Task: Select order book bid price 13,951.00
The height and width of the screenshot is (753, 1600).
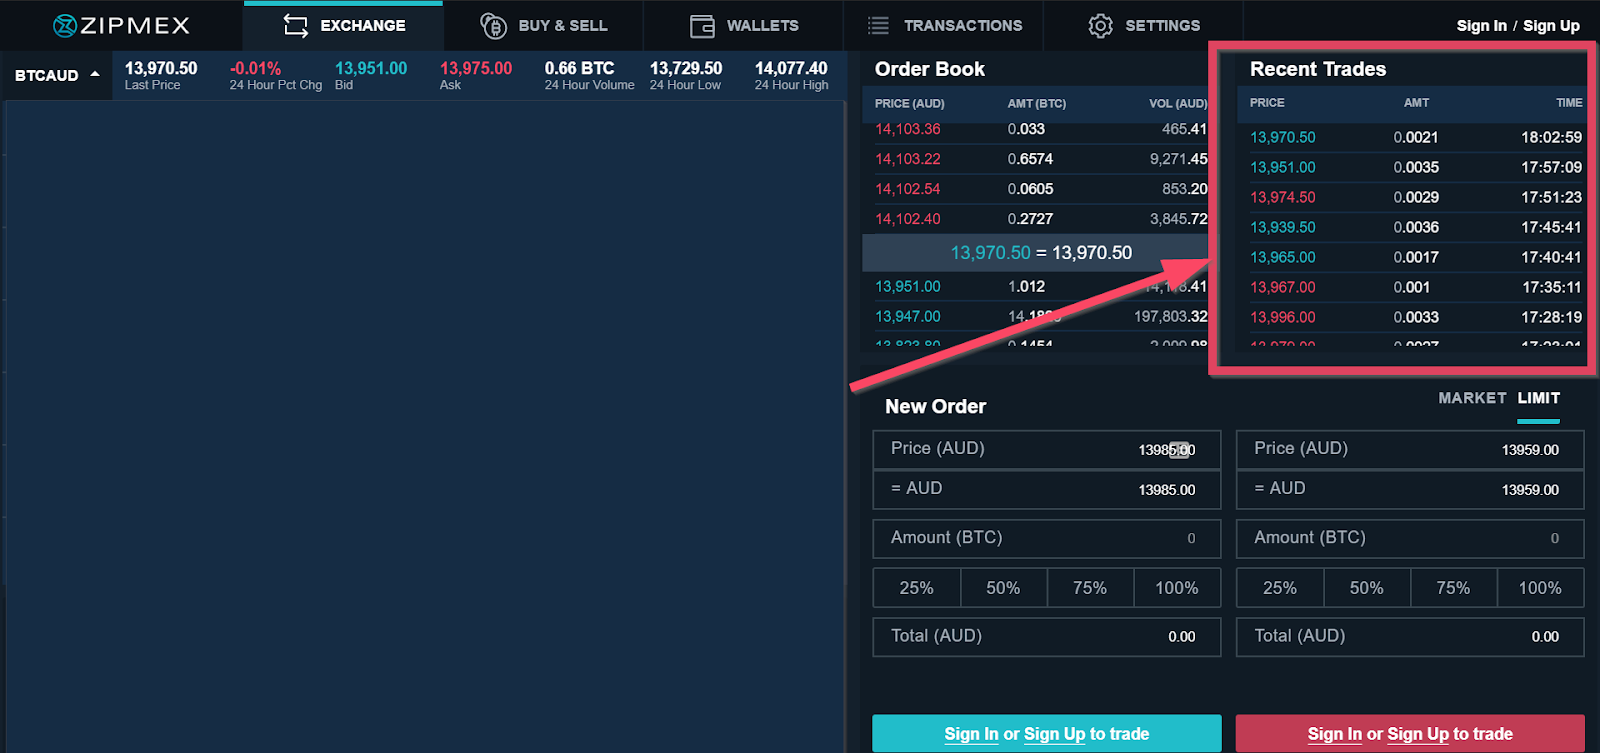Action: click(908, 287)
